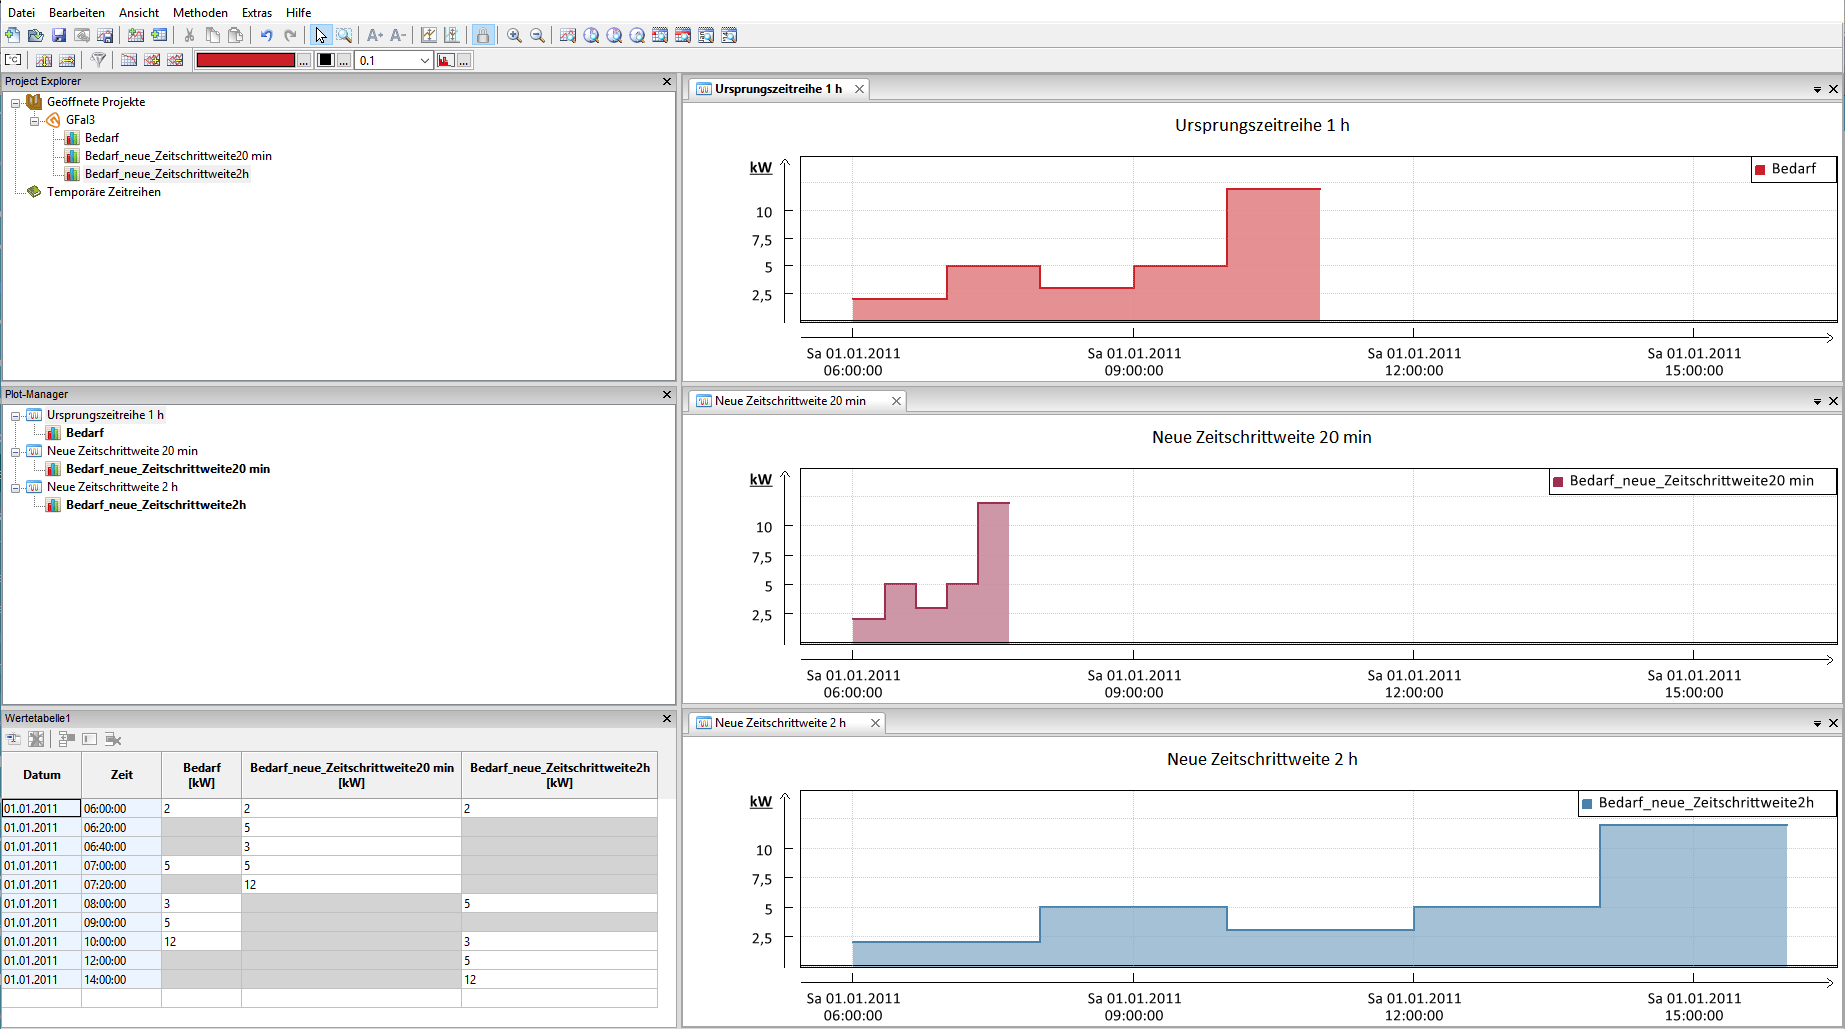Image resolution: width=1845 pixels, height=1029 pixels.
Task: Collapse Ursprungszeitreihe 1 h in Plot-Manager
Action: pyautogui.click(x=16, y=416)
